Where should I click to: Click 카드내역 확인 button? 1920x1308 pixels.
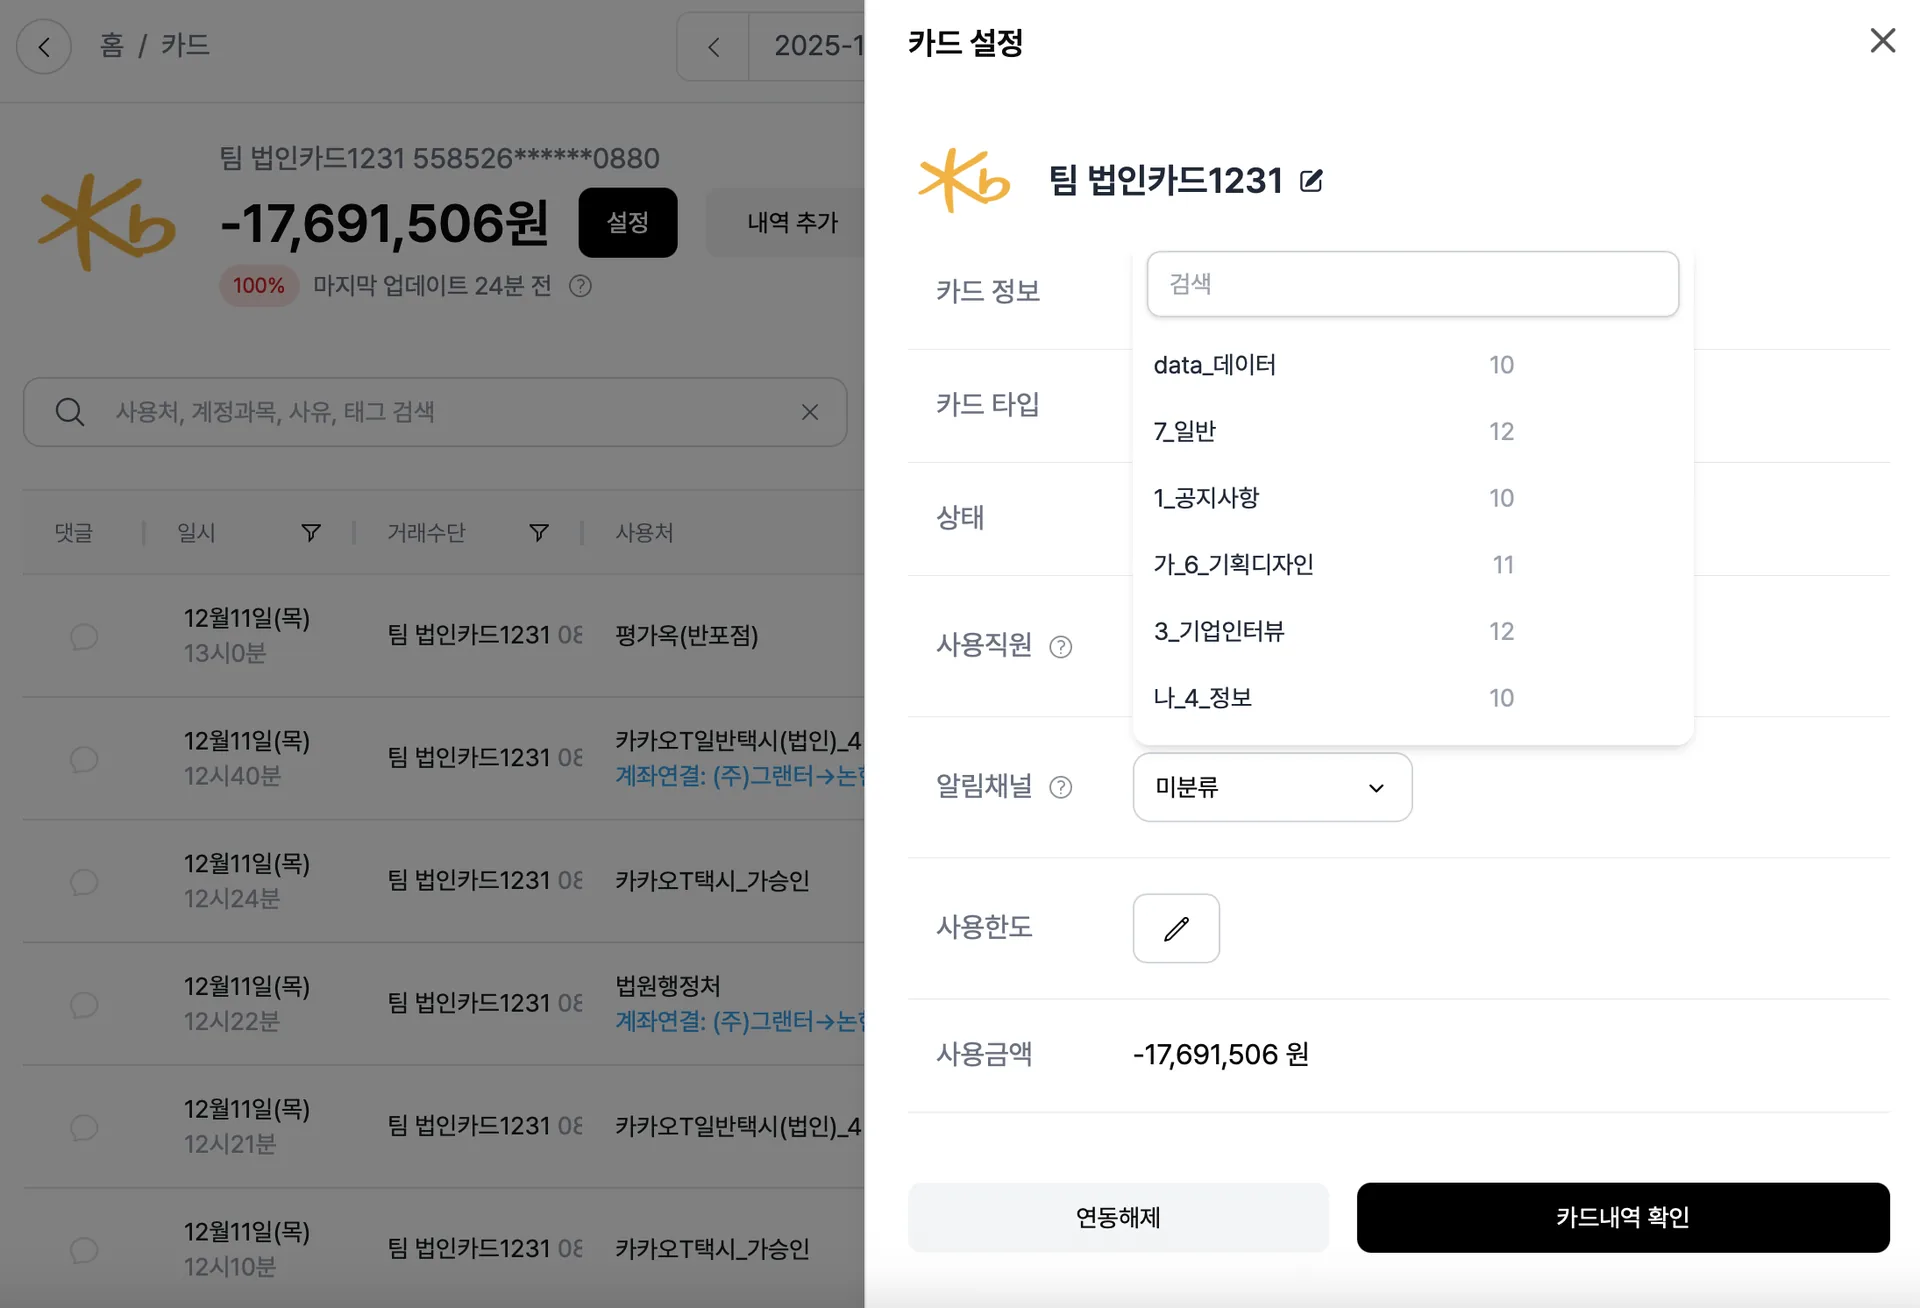1623,1217
